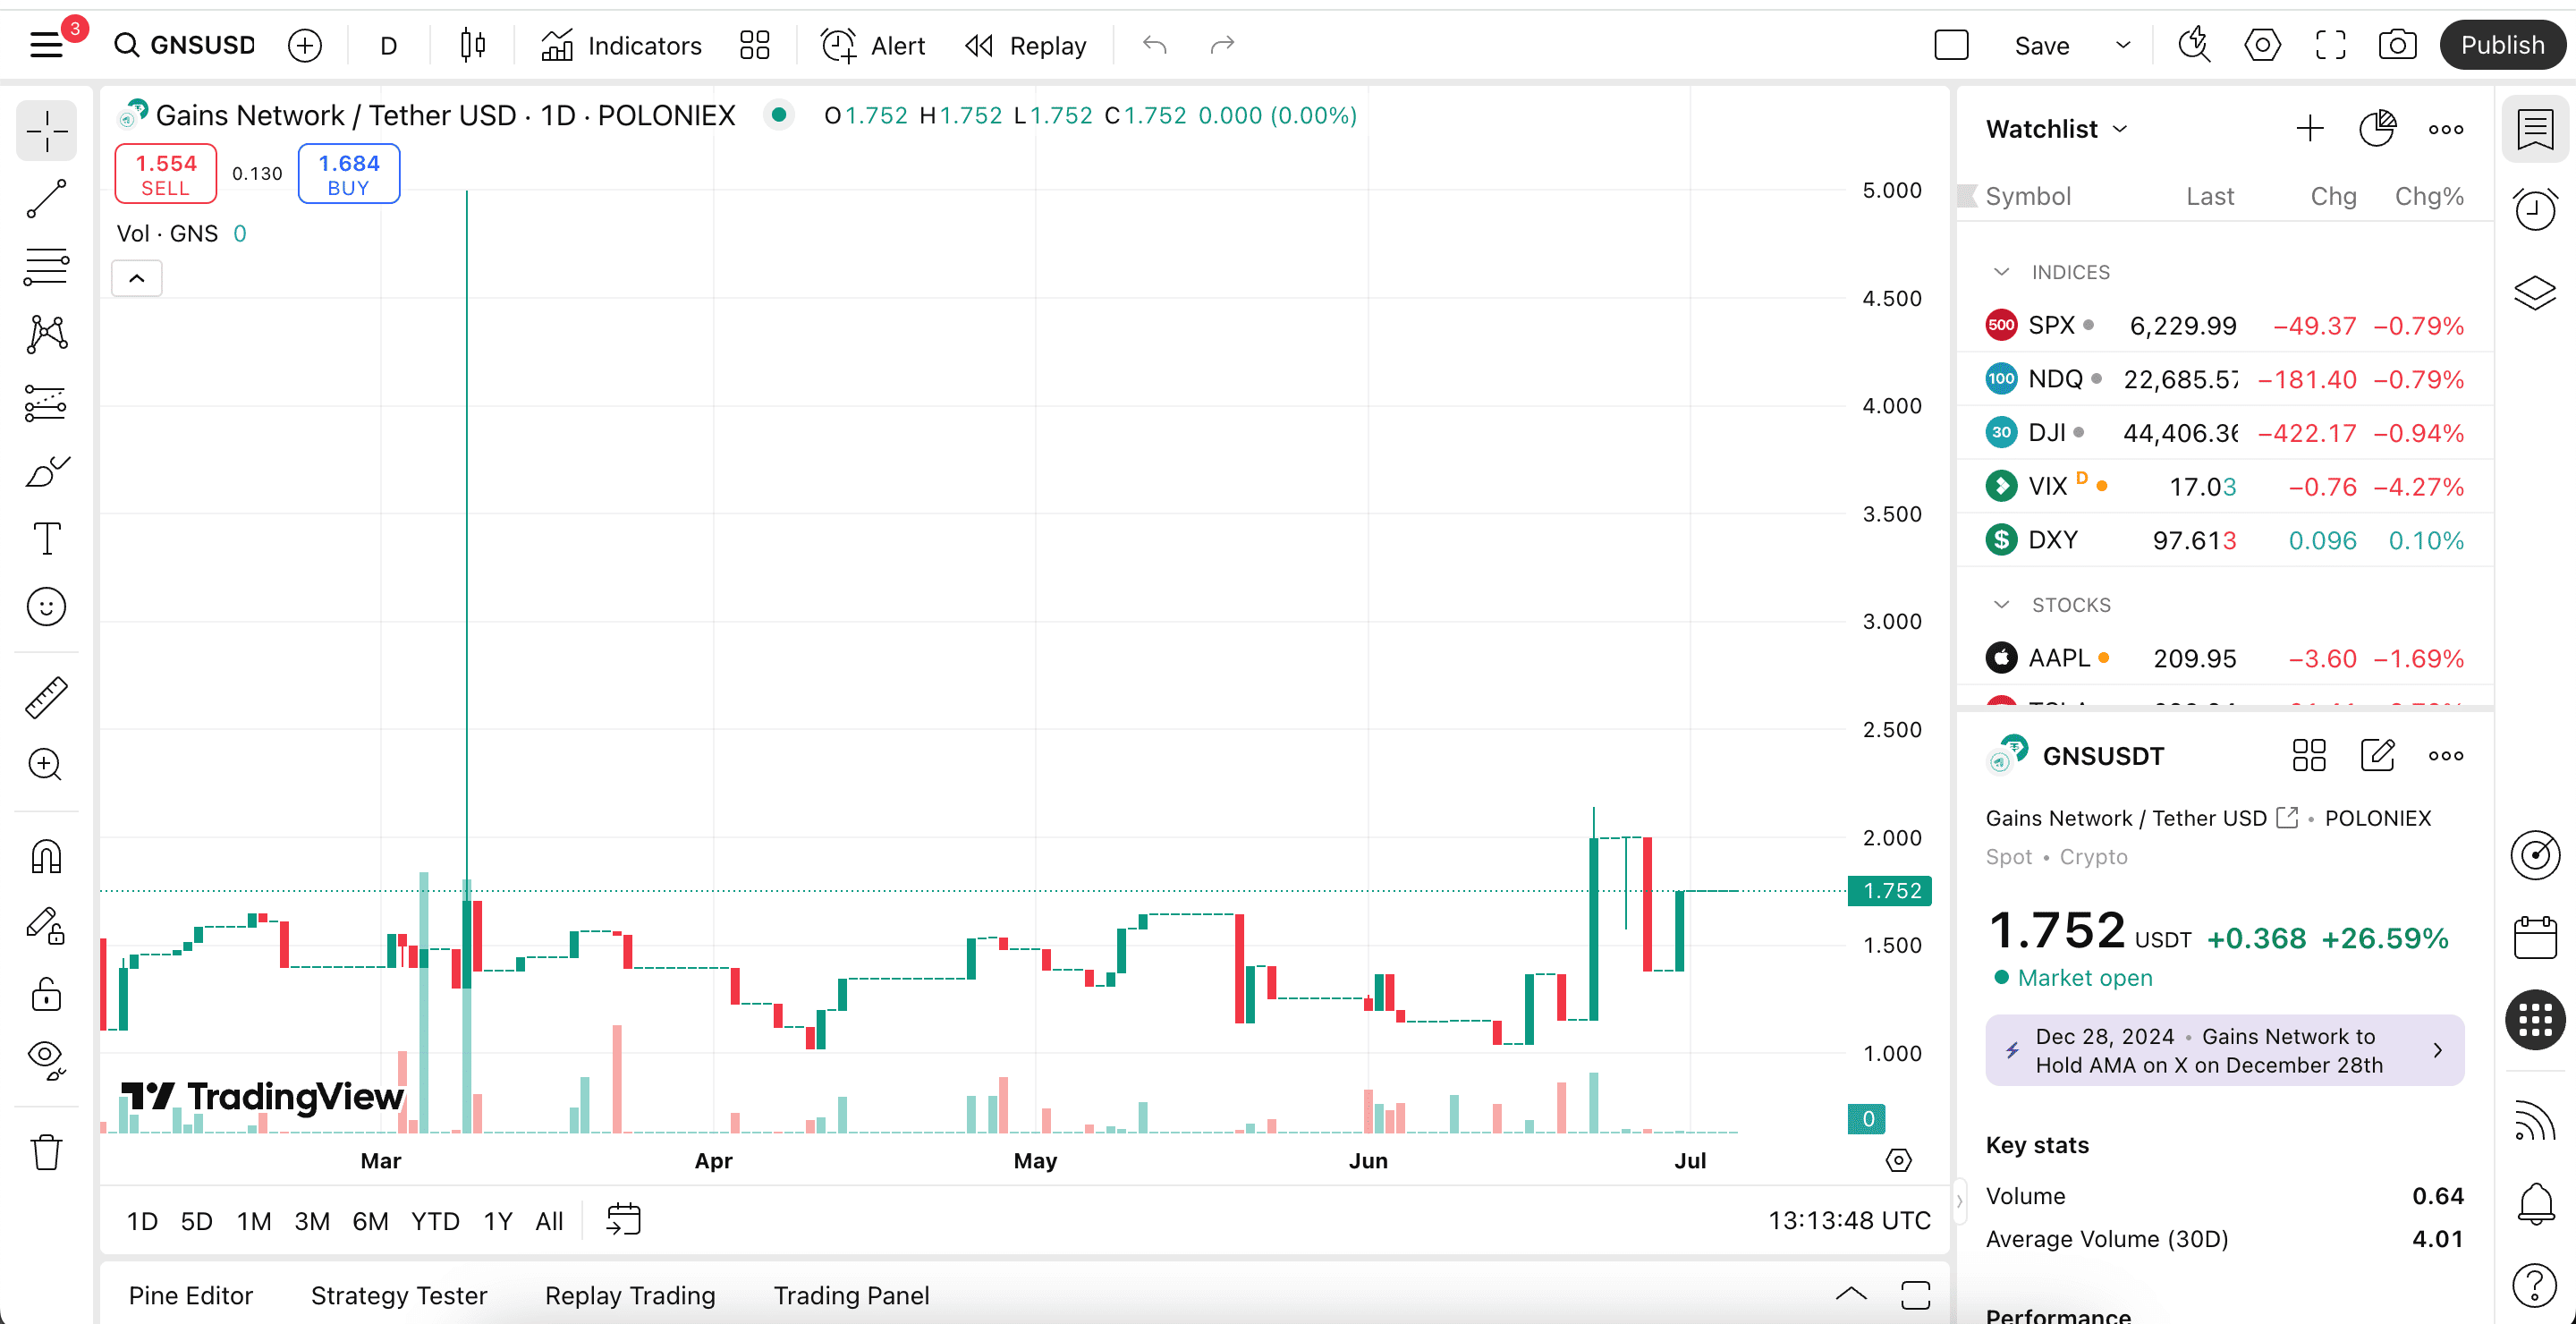Open the Strategy Tester tab
The image size is (2576, 1324).
pos(399,1296)
